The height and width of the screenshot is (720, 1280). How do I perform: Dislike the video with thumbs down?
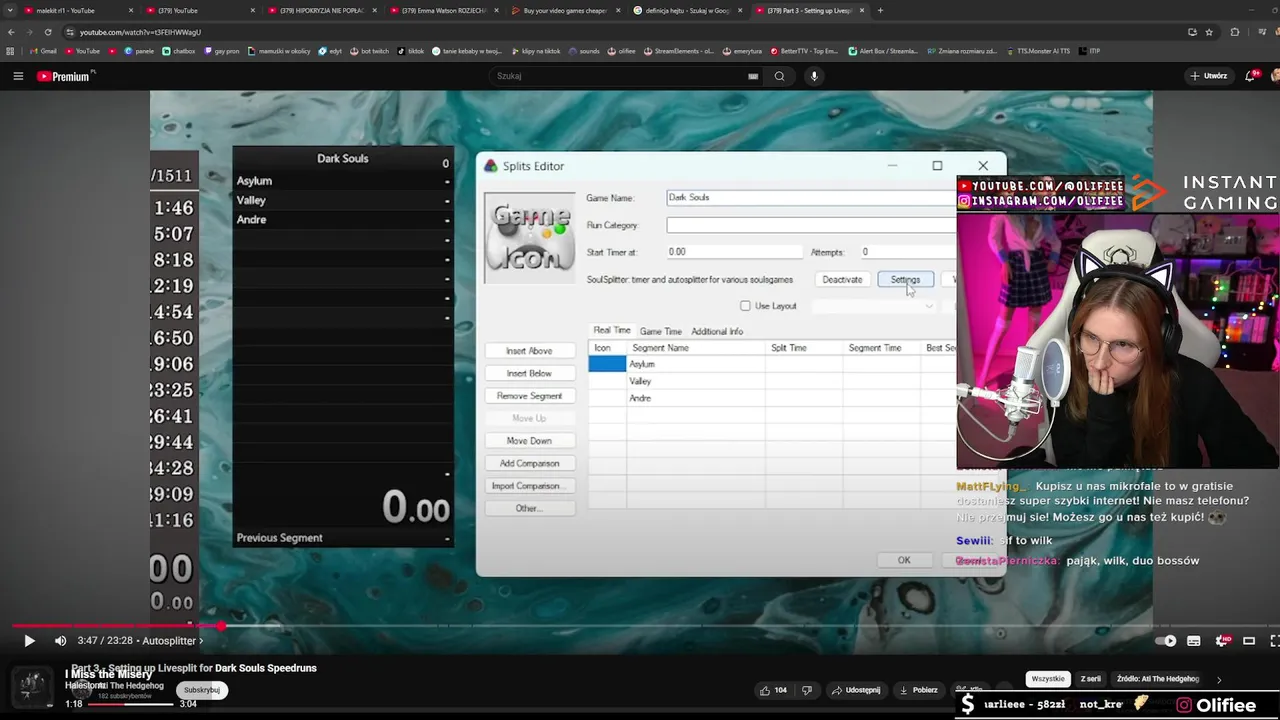[807, 690]
